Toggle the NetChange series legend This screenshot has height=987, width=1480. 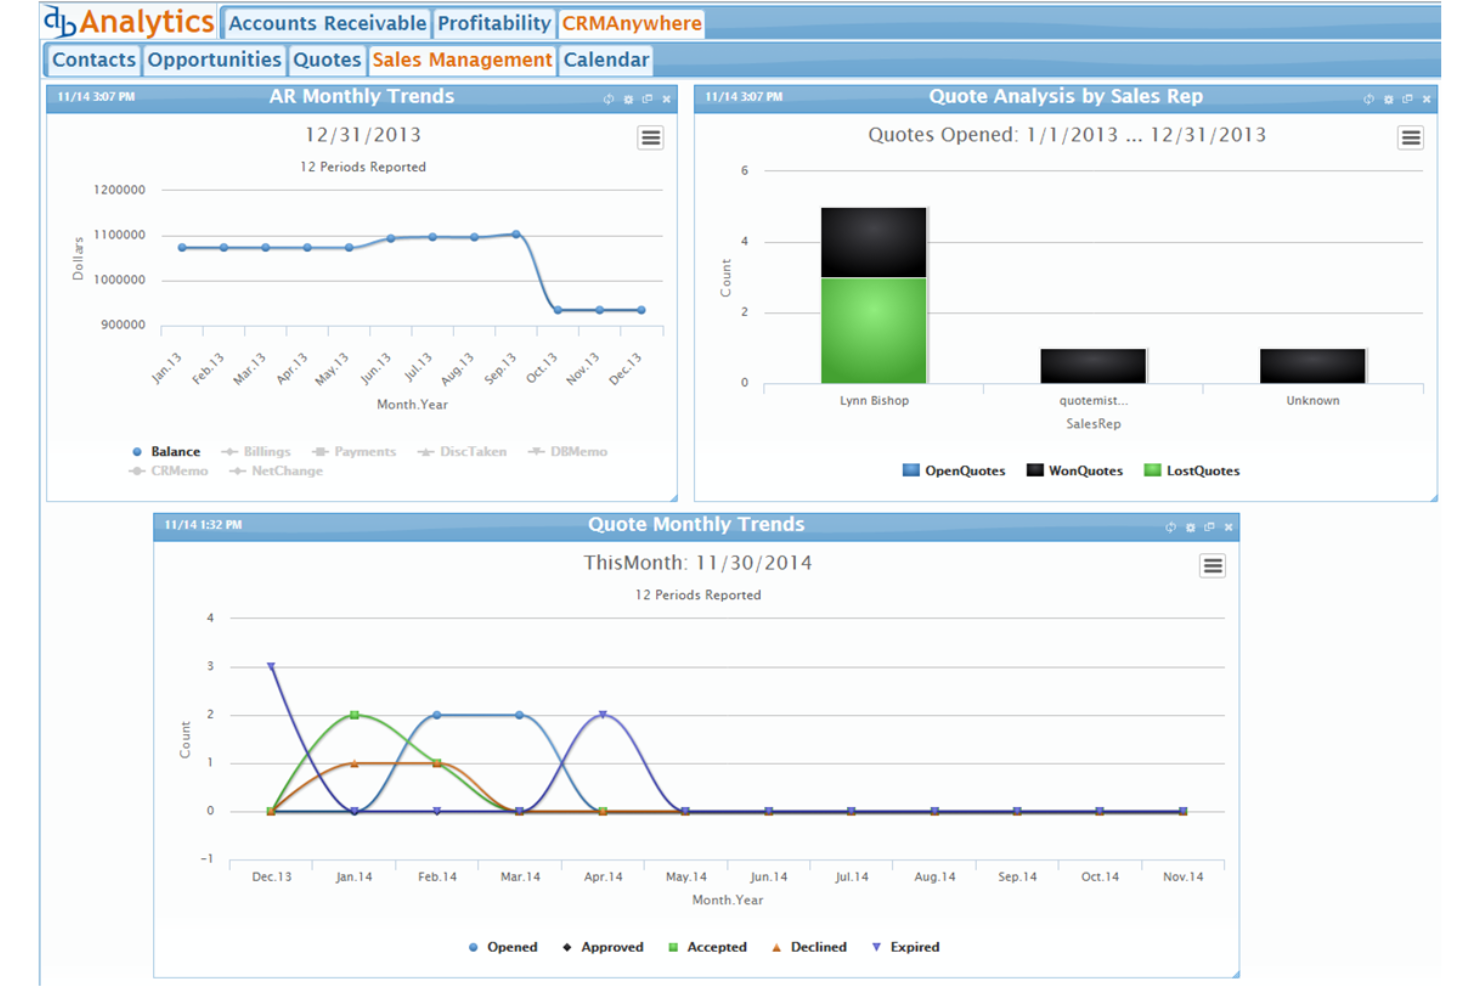point(276,471)
